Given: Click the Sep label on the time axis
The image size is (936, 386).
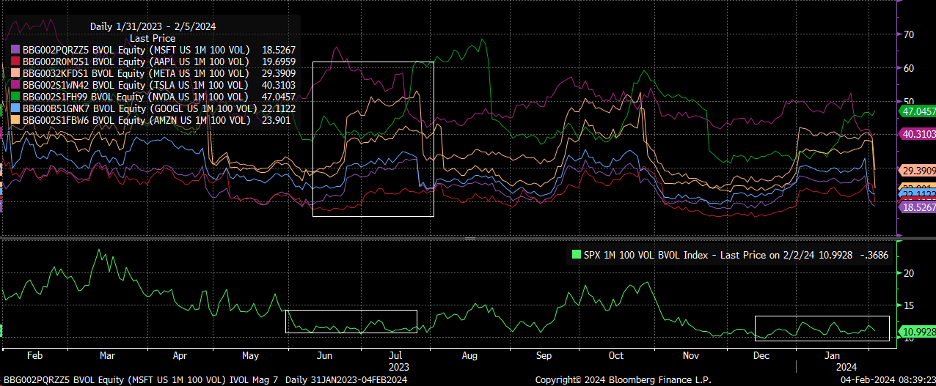Looking at the screenshot, I should 543,356.
